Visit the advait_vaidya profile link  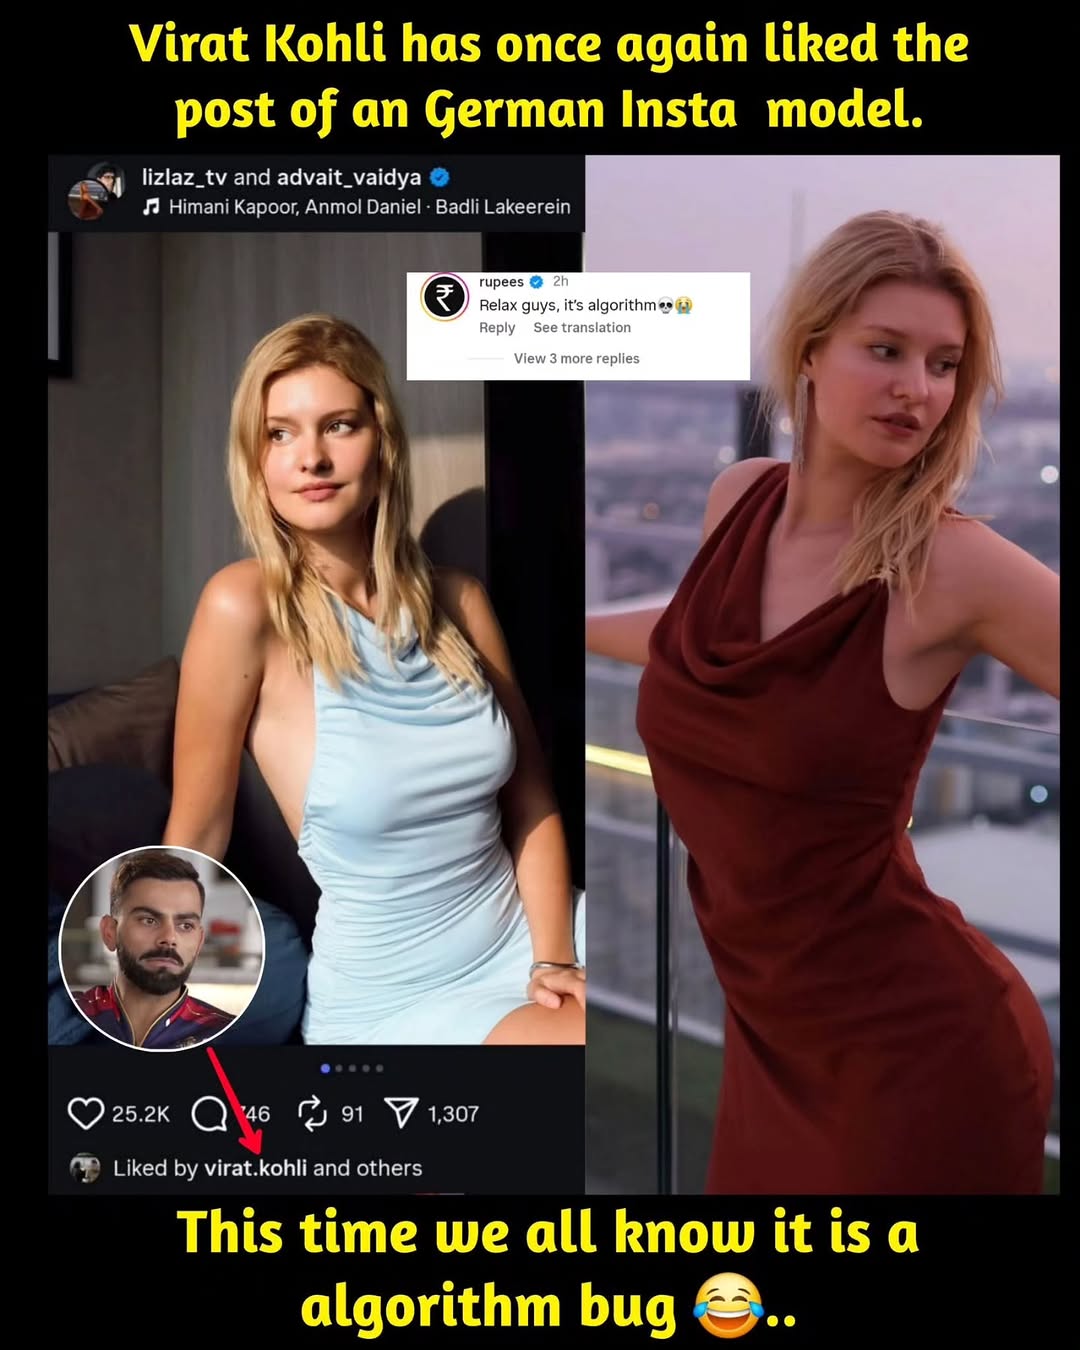point(348,177)
